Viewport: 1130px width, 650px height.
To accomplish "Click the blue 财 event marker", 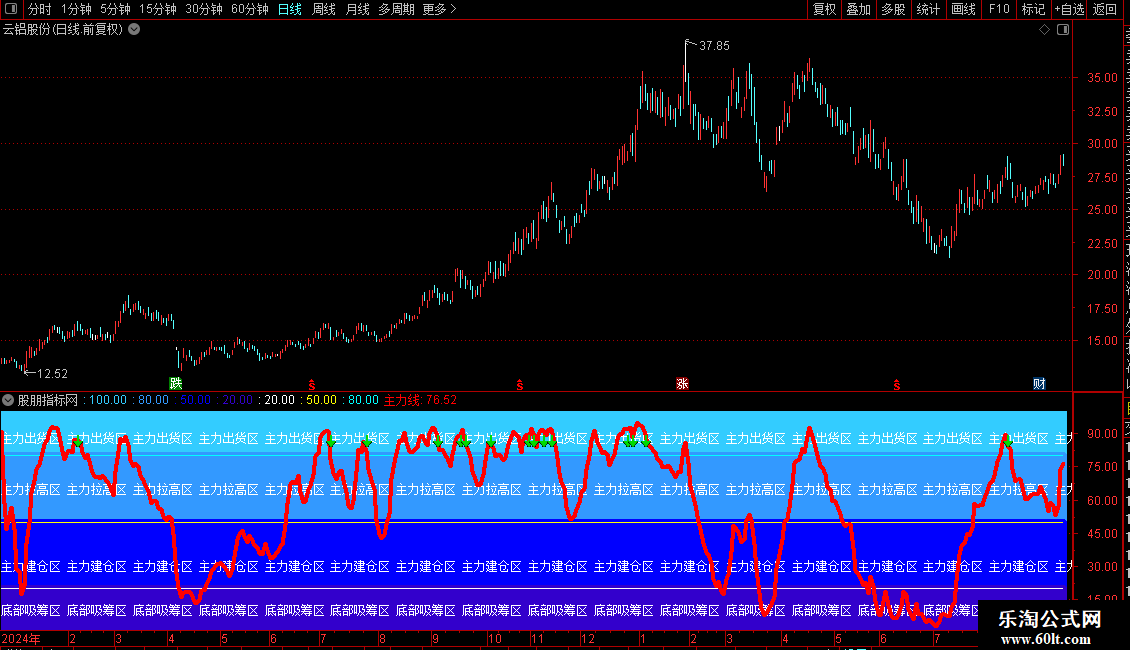I will point(1038,383).
